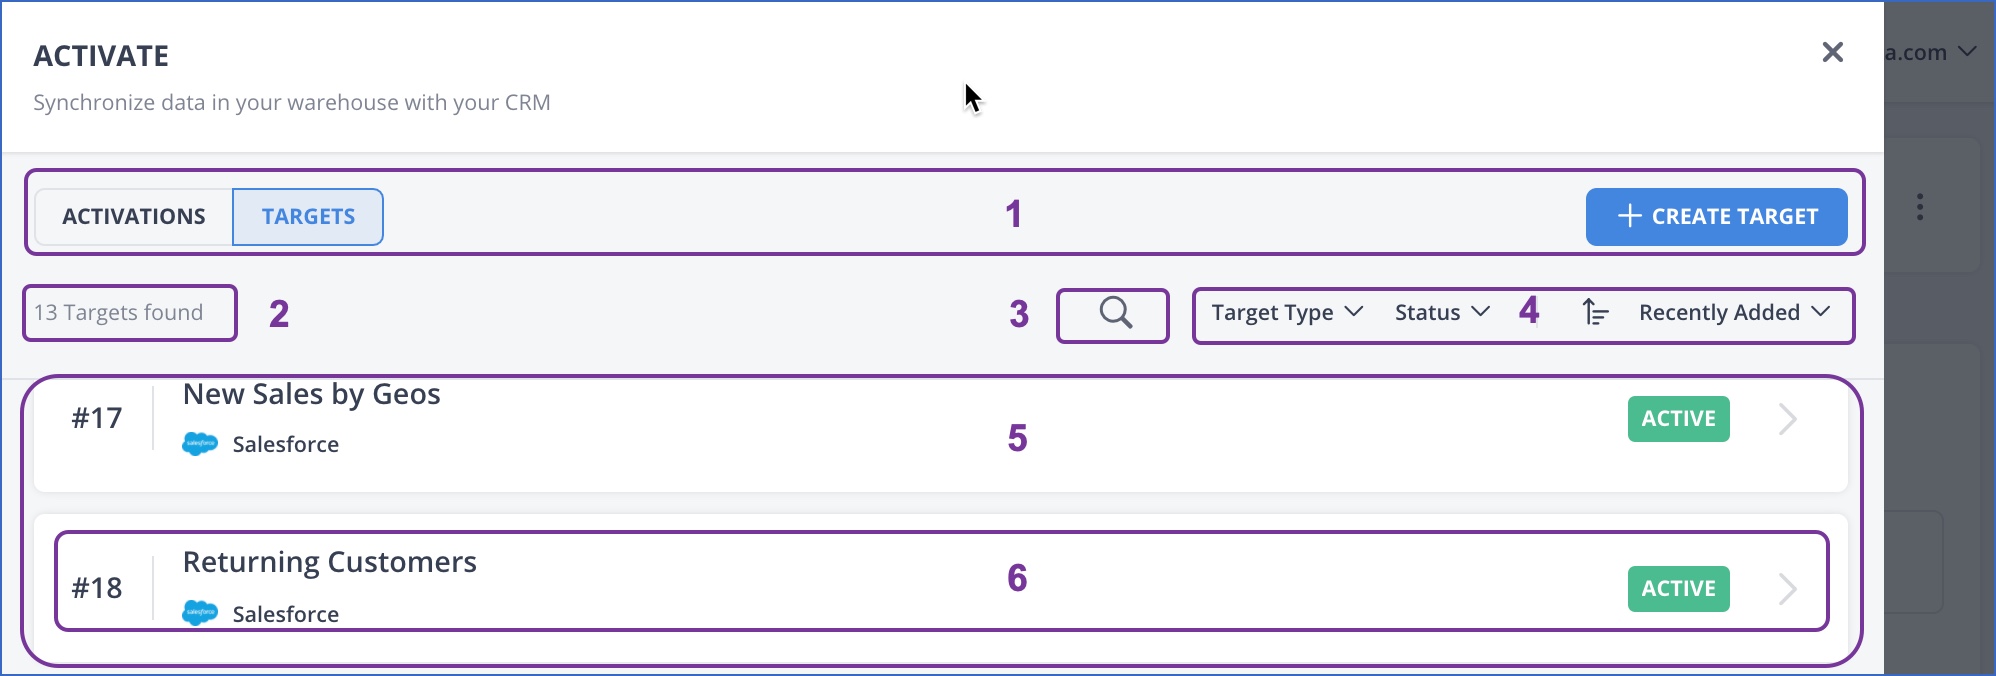Switch to the Activations tab

point(134,216)
